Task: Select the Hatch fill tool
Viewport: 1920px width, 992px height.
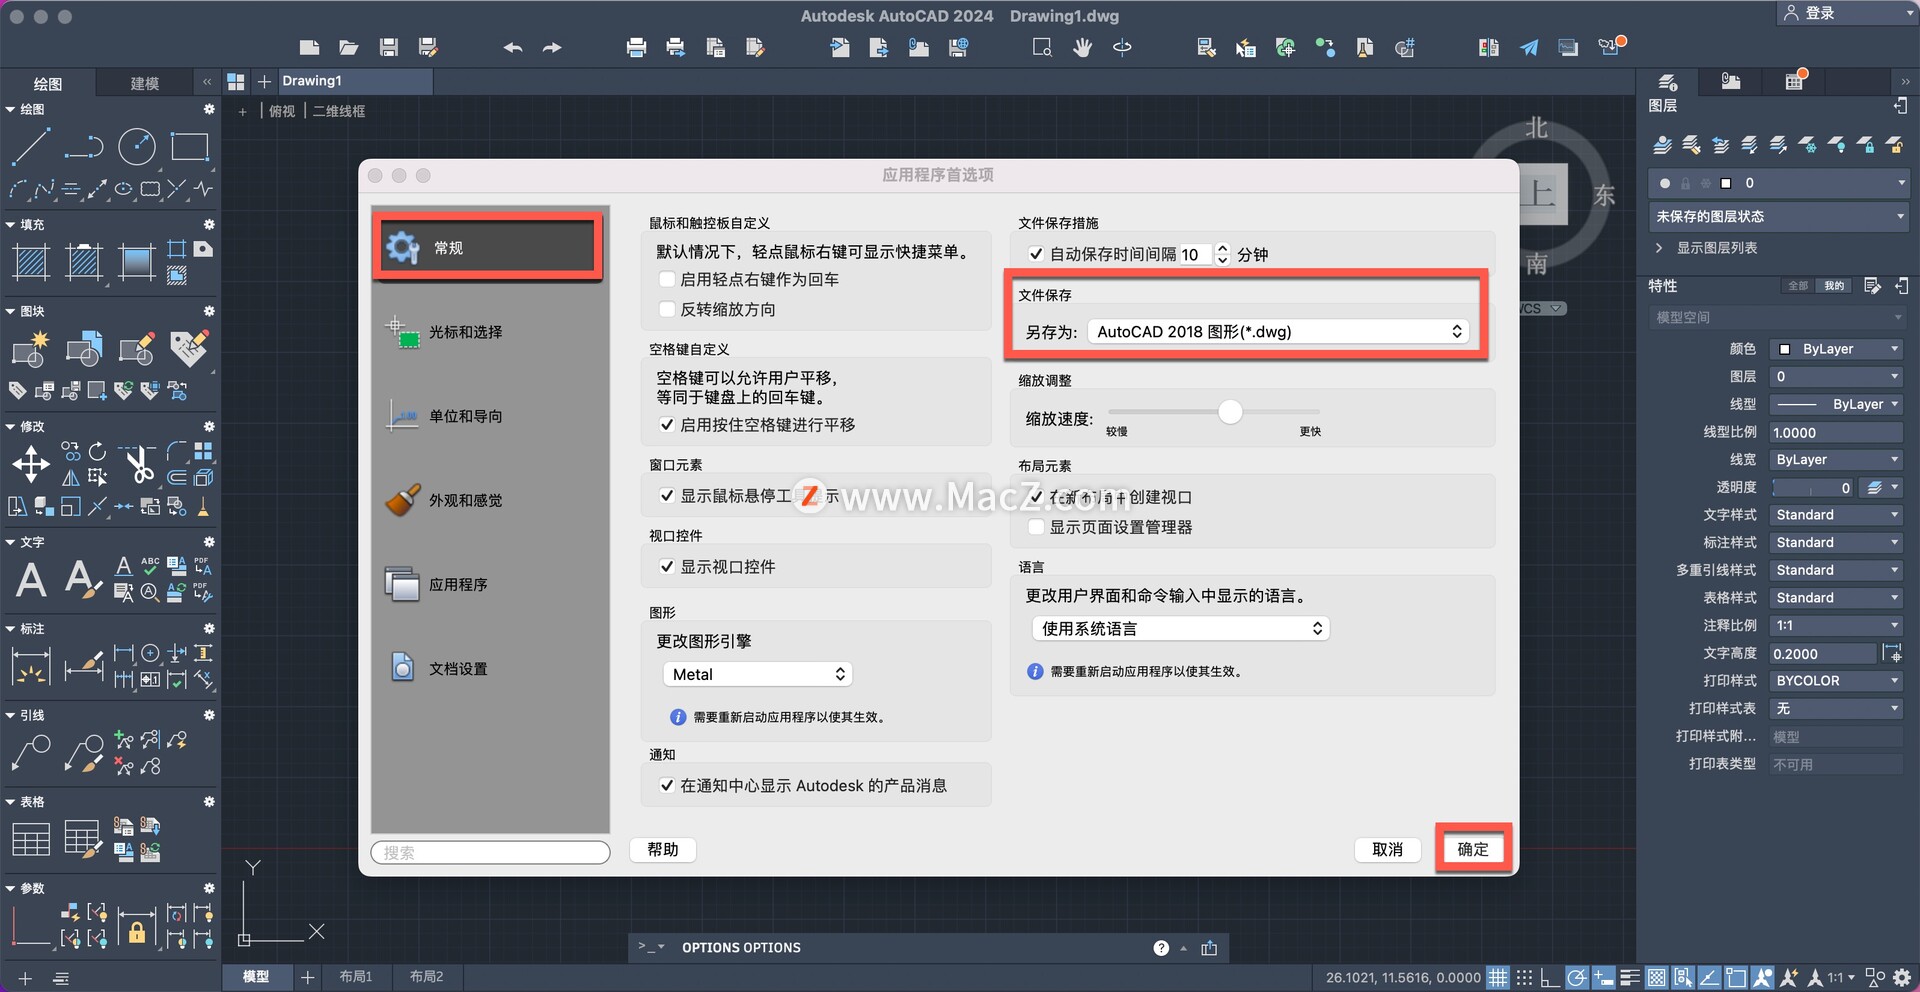Action: click(x=31, y=263)
